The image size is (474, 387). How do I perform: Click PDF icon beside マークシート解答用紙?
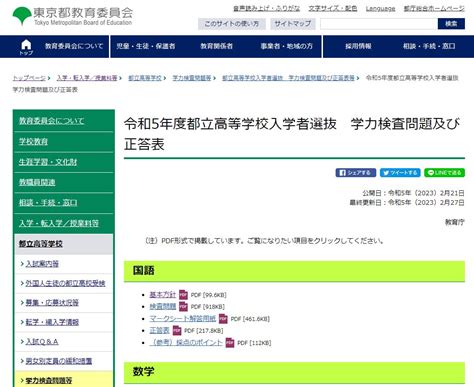pos(223,319)
